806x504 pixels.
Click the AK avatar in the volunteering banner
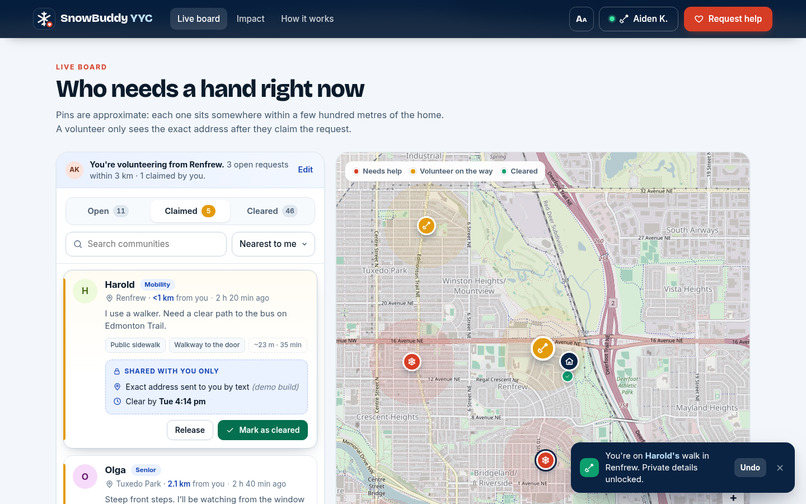[75, 170]
